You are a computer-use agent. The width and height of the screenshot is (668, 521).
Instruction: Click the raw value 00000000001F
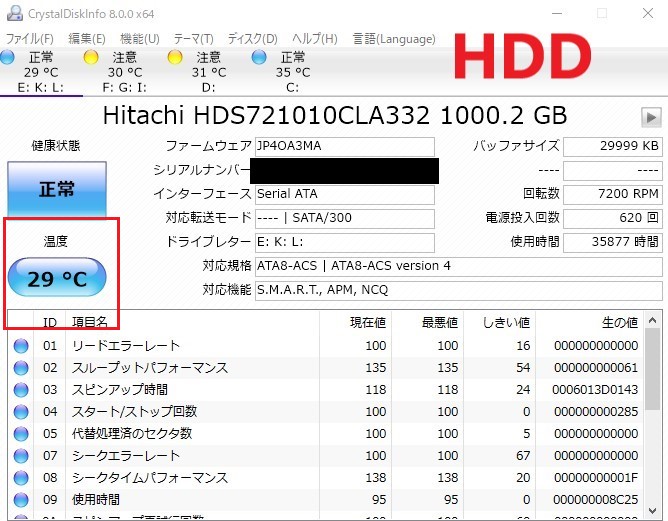[596, 478]
